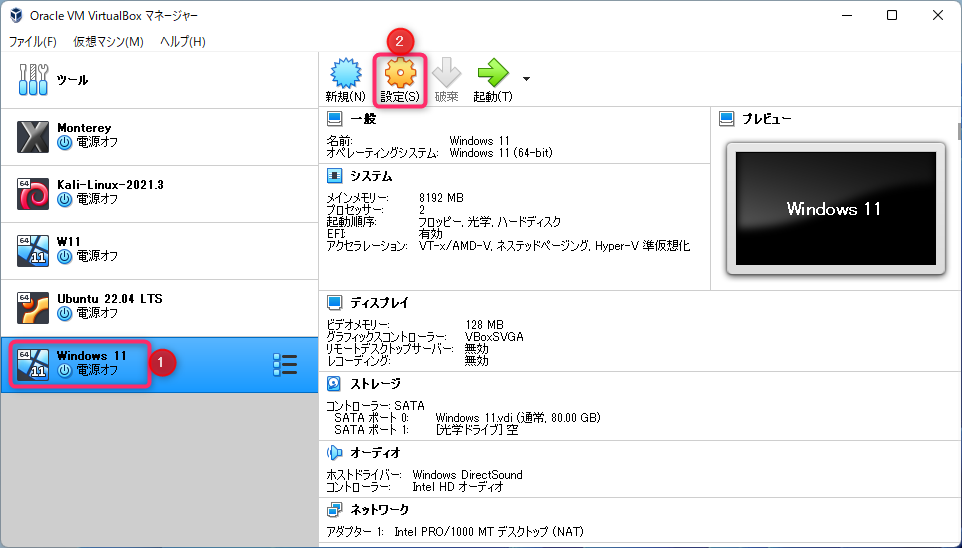Click the Windows 11 preview thumbnail

(x=836, y=209)
